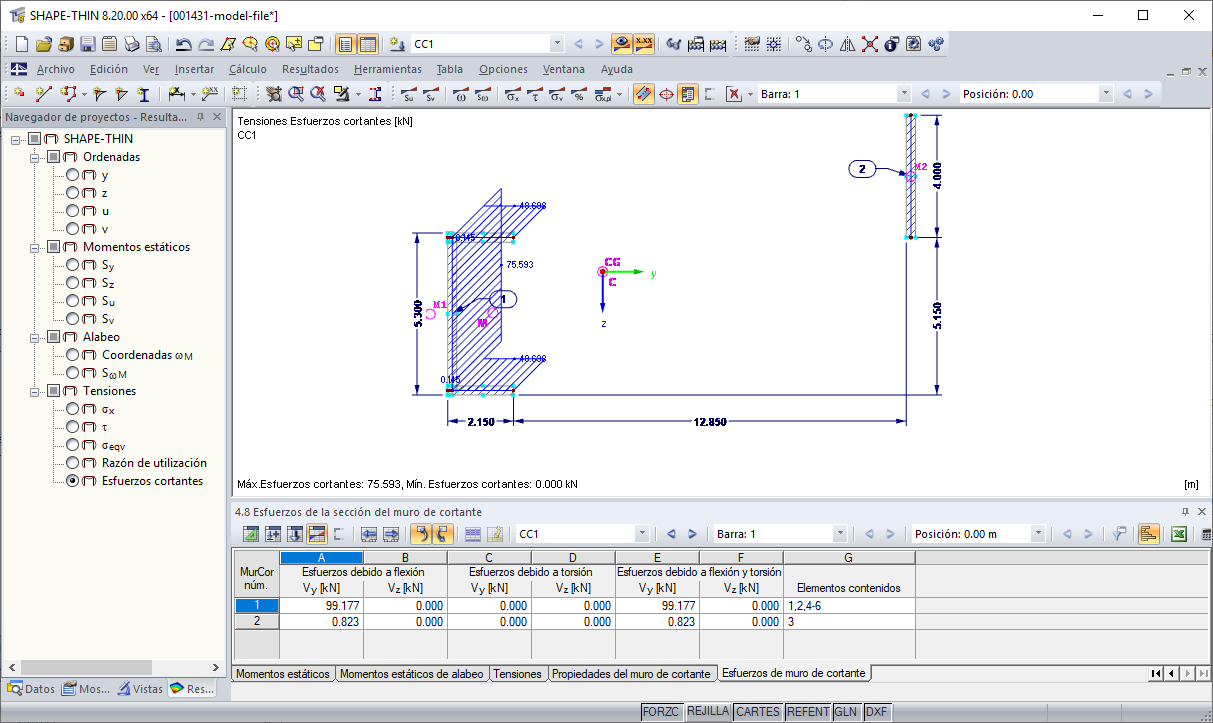Open the Vistas navigator tab
This screenshot has width=1213, height=723.
140,688
